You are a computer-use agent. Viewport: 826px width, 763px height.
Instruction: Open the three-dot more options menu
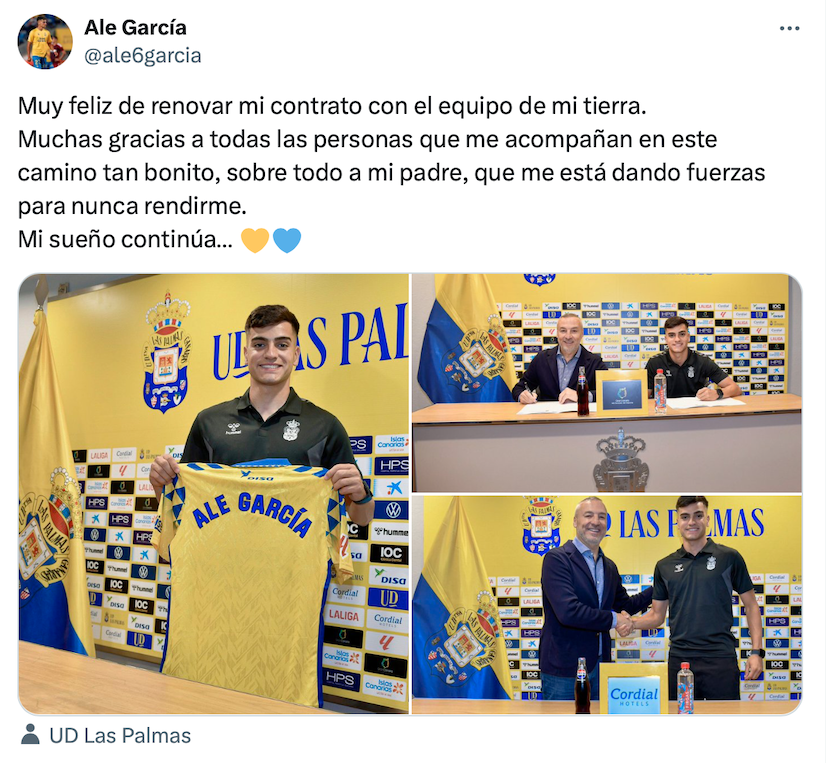(789, 28)
